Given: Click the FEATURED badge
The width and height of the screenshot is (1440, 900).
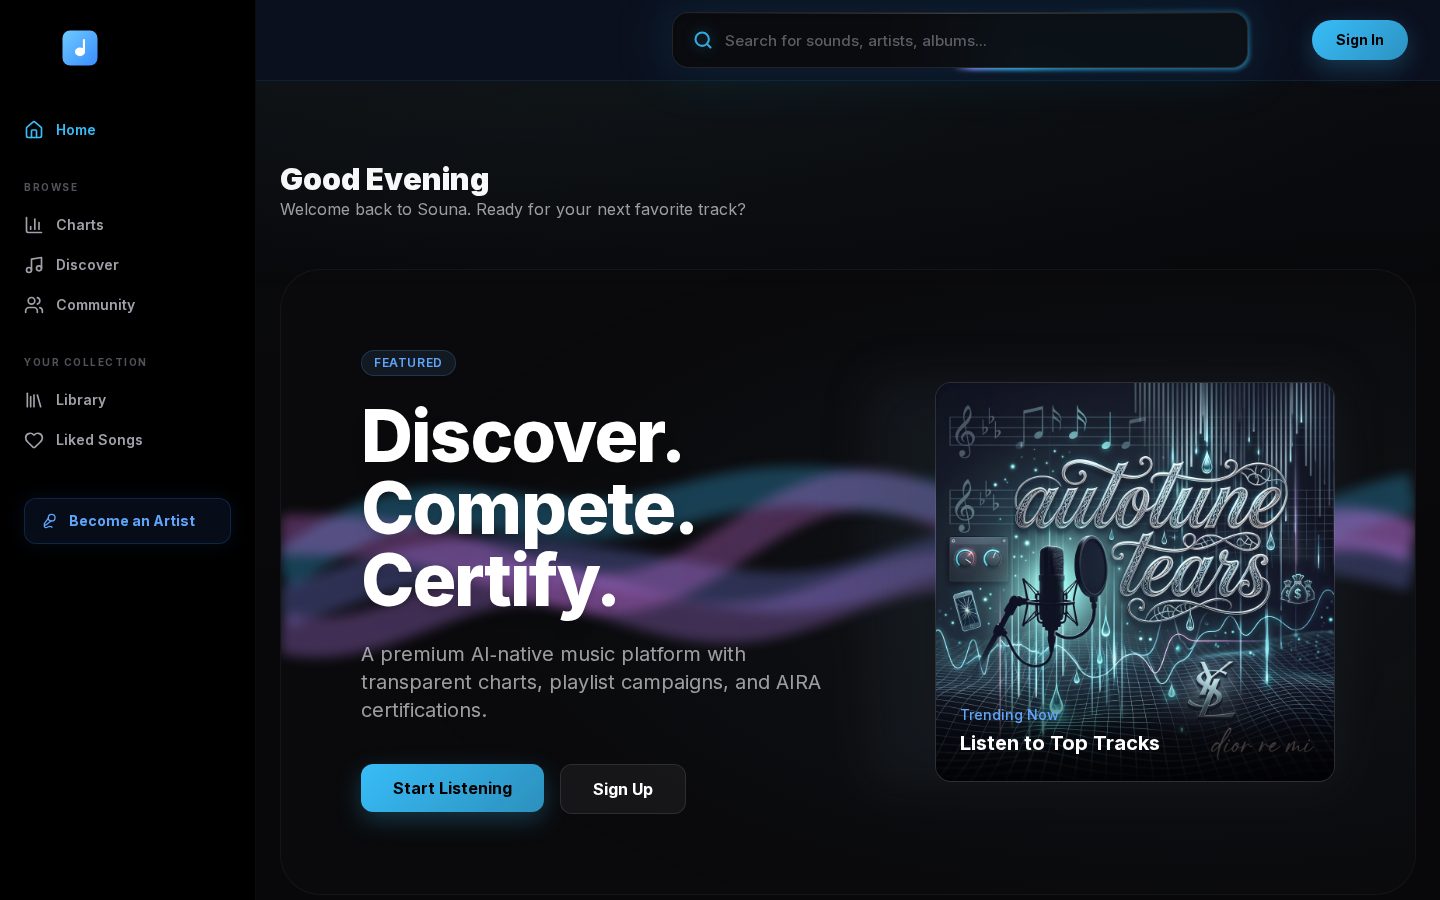Looking at the screenshot, I should click(408, 363).
